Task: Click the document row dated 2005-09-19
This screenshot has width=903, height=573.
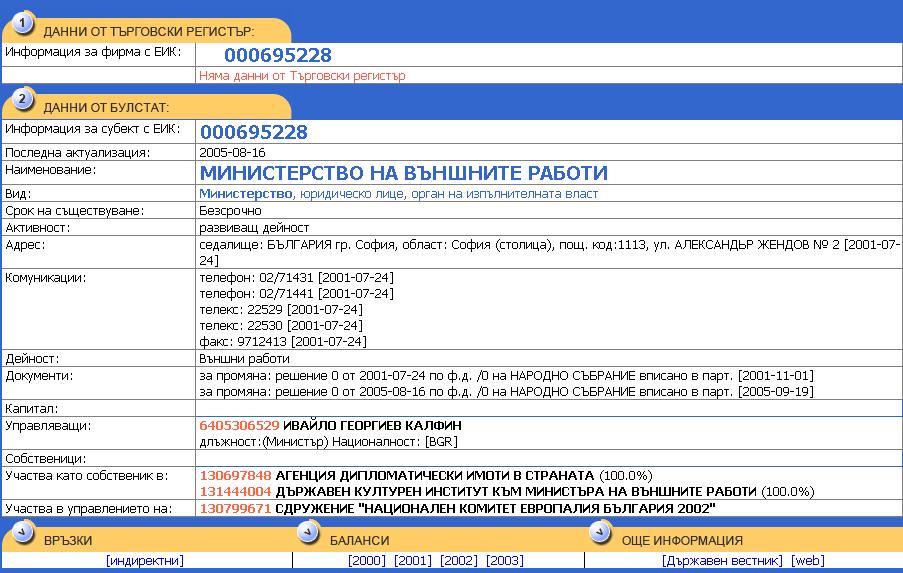Action: 506,392
